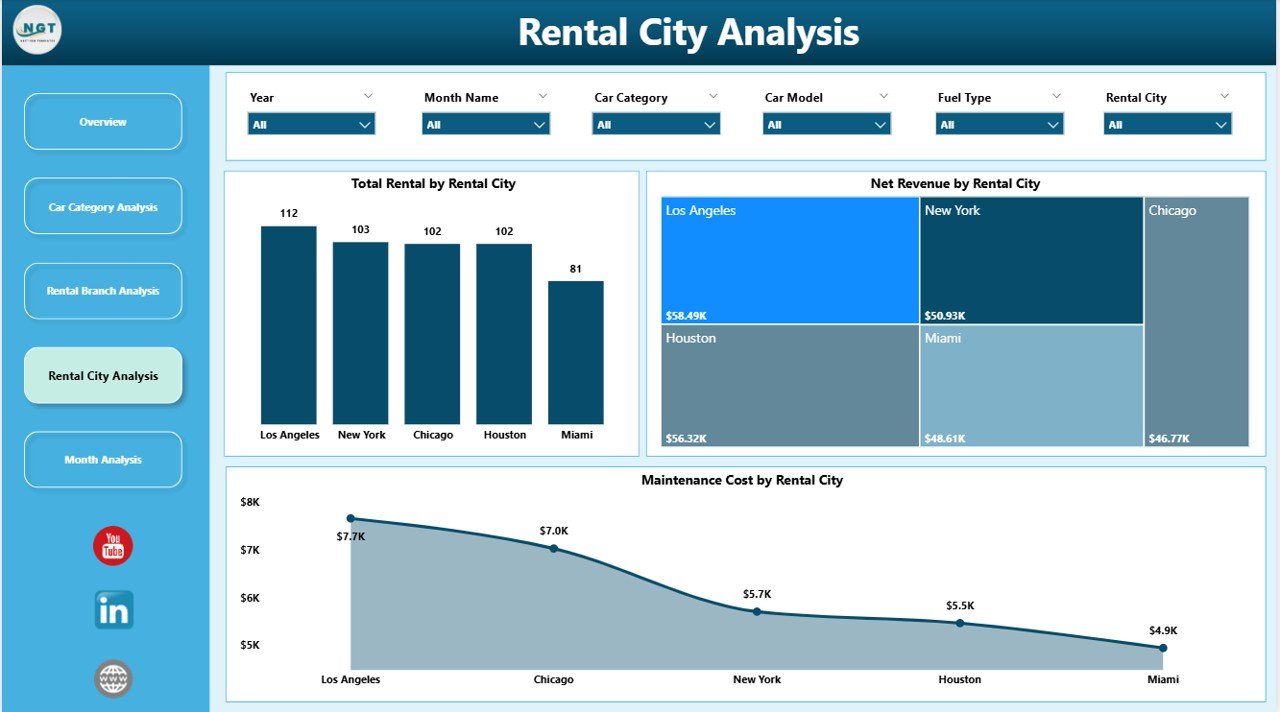Click the NGT logo in the top left corner
This screenshot has width=1280, height=712.
[x=36, y=30]
